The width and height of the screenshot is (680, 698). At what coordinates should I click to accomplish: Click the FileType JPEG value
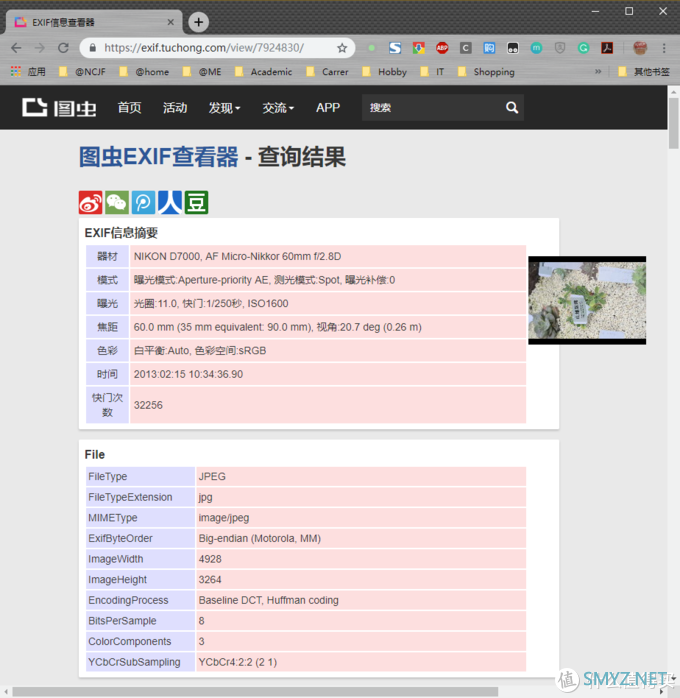[212, 477]
